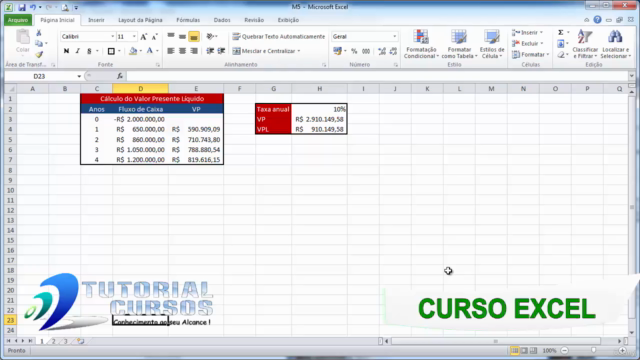Switch to the Layout da Página tab
The height and width of the screenshot is (360, 640).
coord(140,20)
